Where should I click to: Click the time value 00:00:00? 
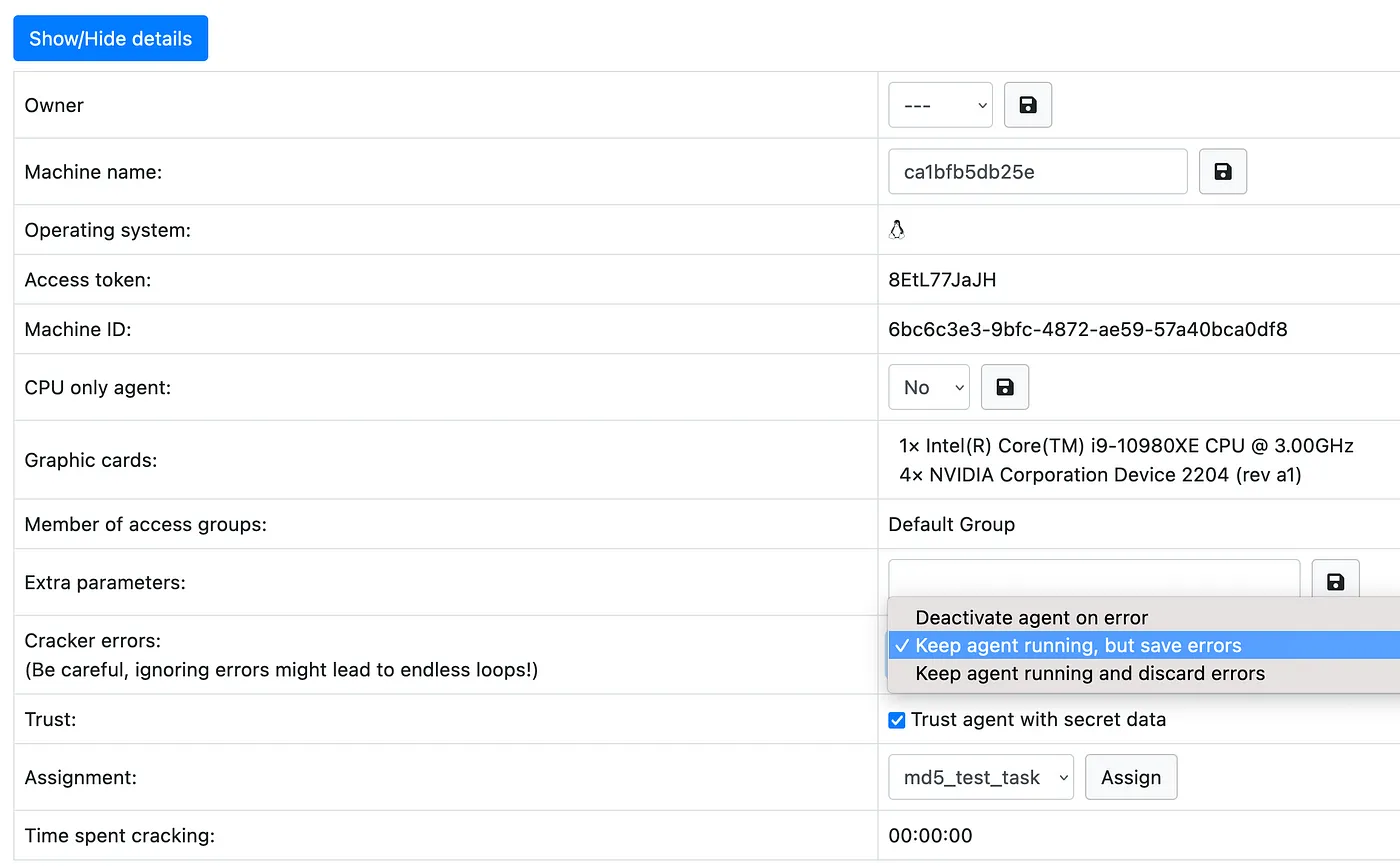(x=930, y=835)
